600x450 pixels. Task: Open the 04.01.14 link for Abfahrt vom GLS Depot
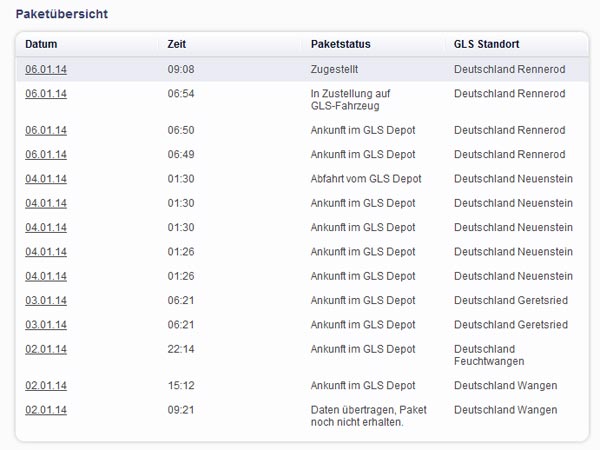(46, 179)
